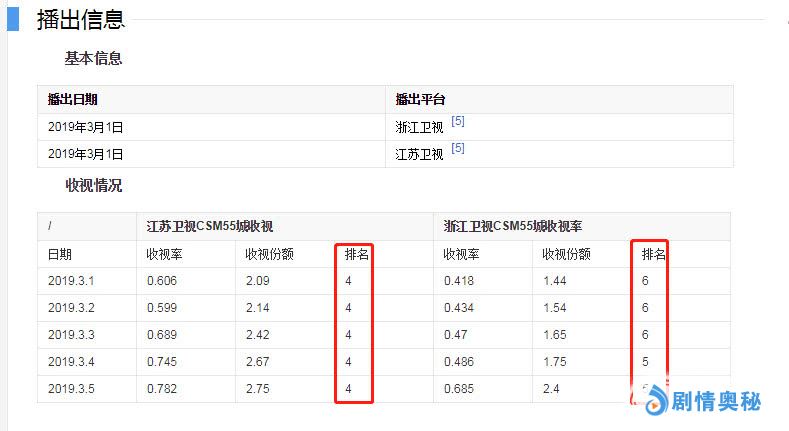
Task: Click the 2.75 share value cell
Action: click(x=257, y=389)
